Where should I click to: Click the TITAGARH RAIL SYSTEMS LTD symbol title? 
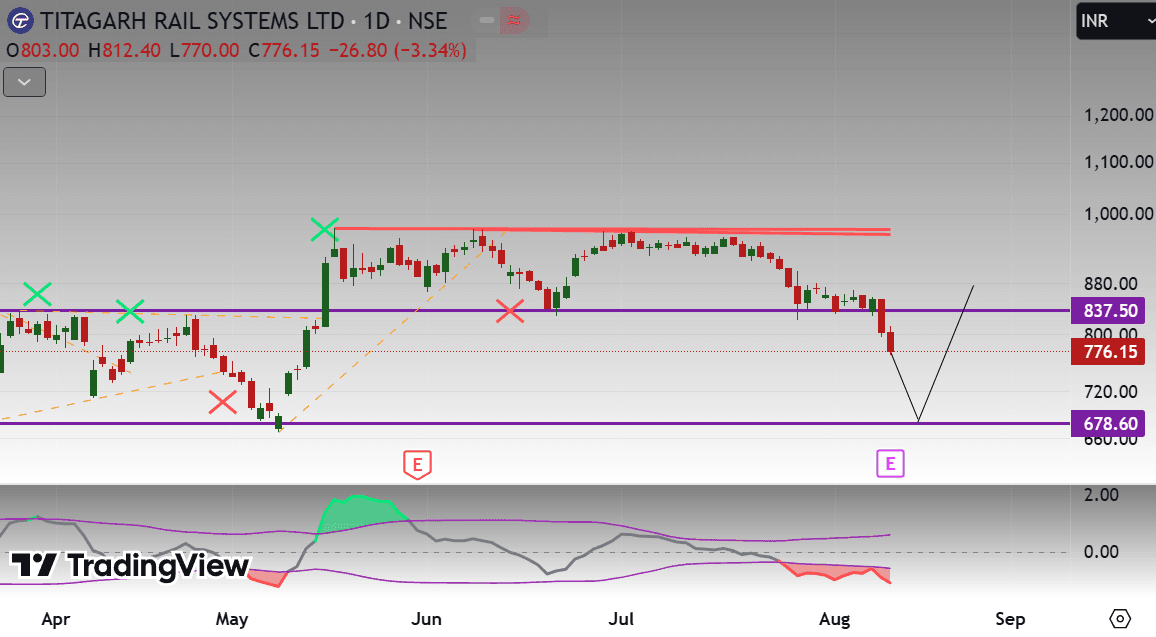click(192, 21)
